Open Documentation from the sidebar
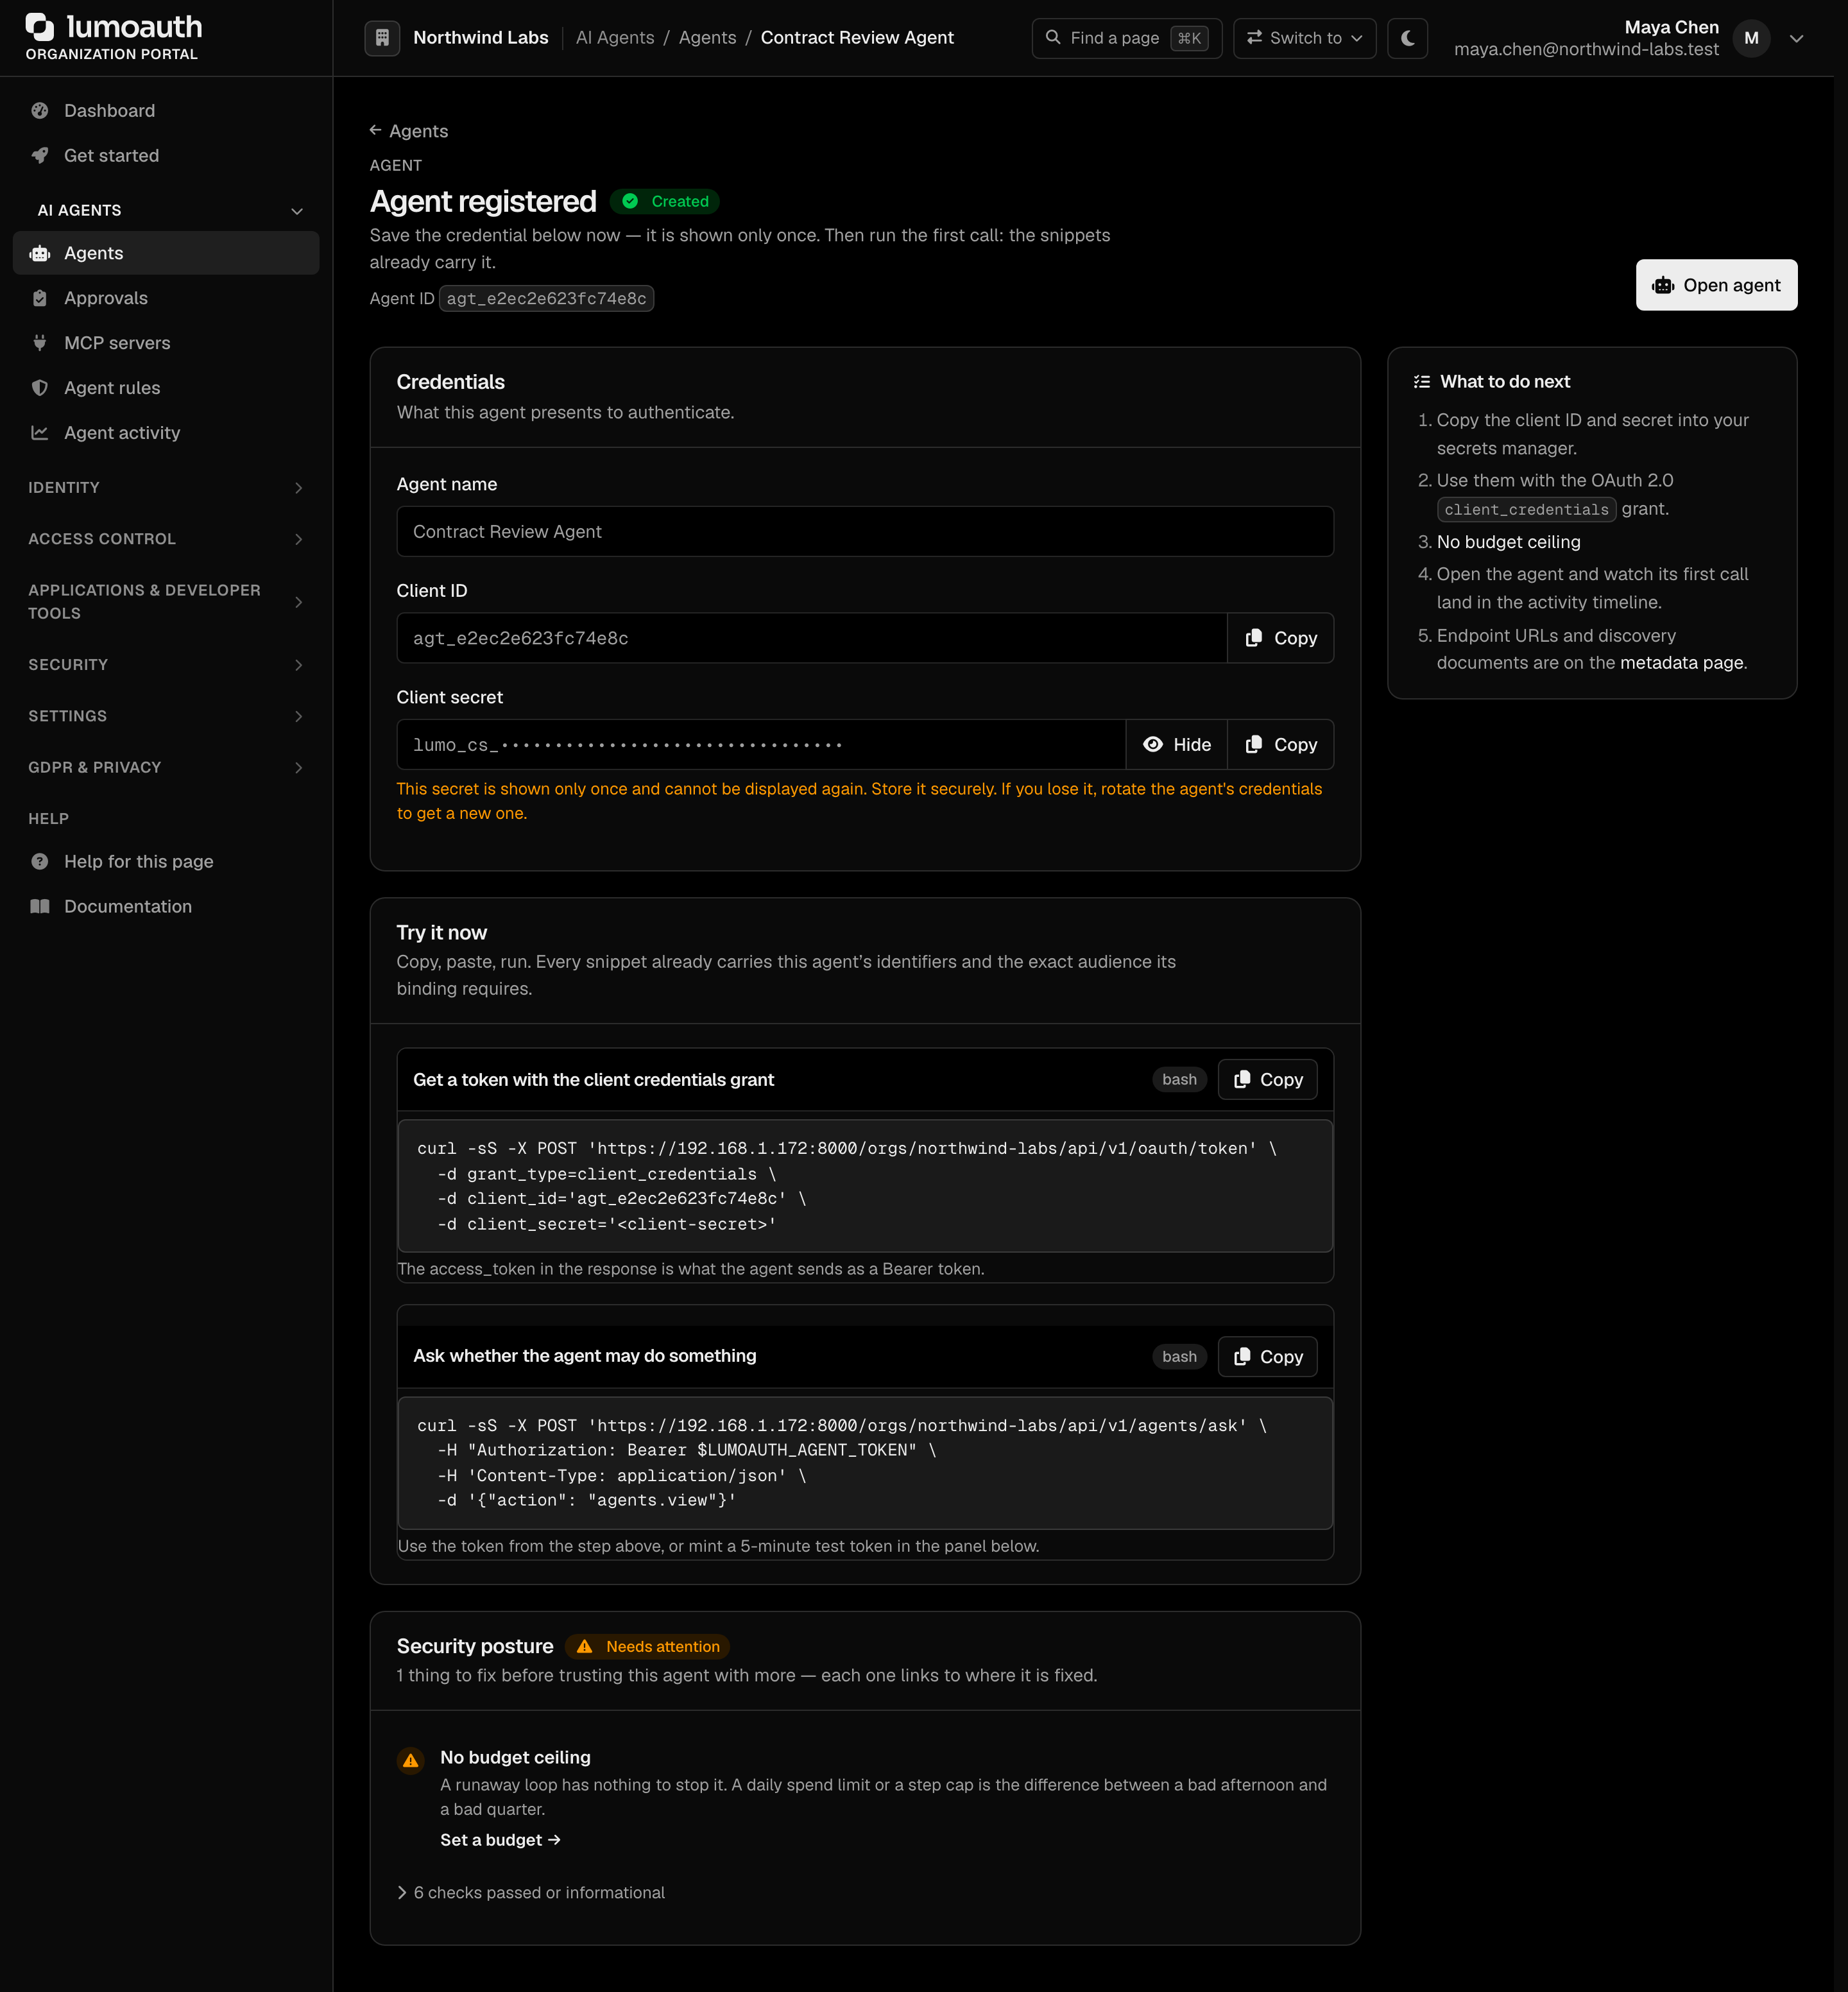Image resolution: width=1848 pixels, height=1992 pixels. pos(166,907)
